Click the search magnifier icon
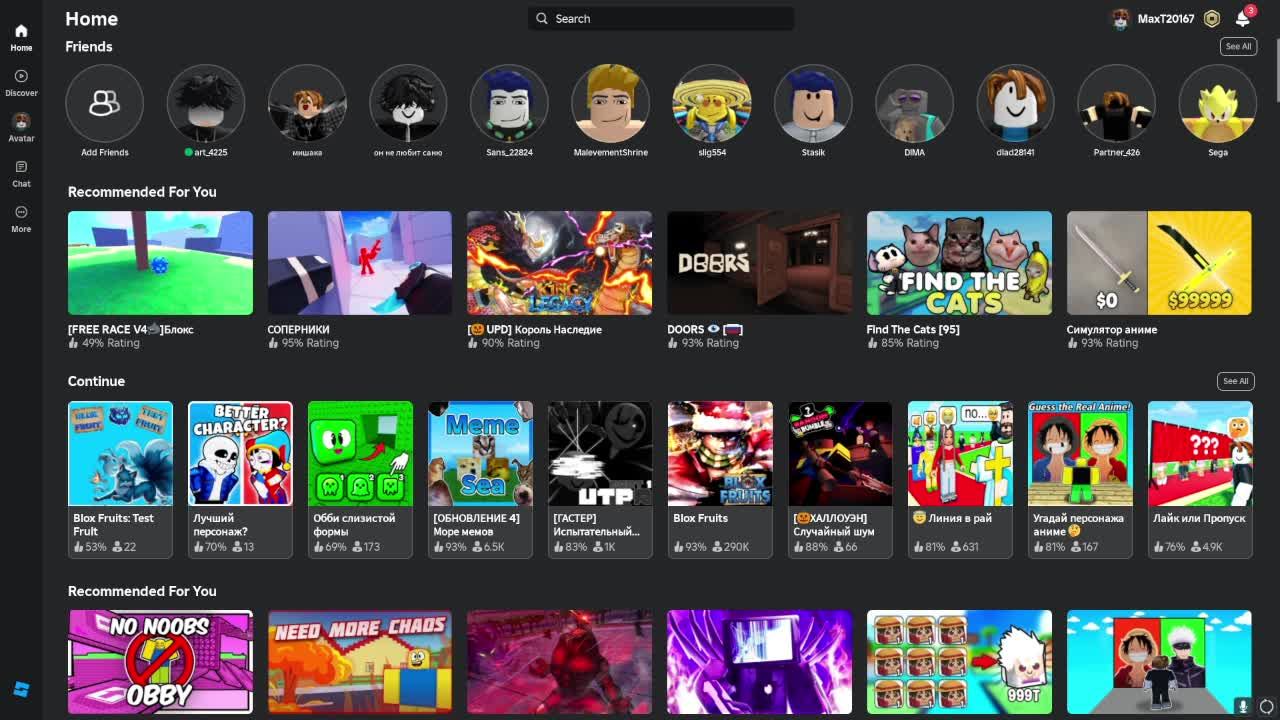The width and height of the screenshot is (1280, 720). pyautogui.click(x=542, y=19)
